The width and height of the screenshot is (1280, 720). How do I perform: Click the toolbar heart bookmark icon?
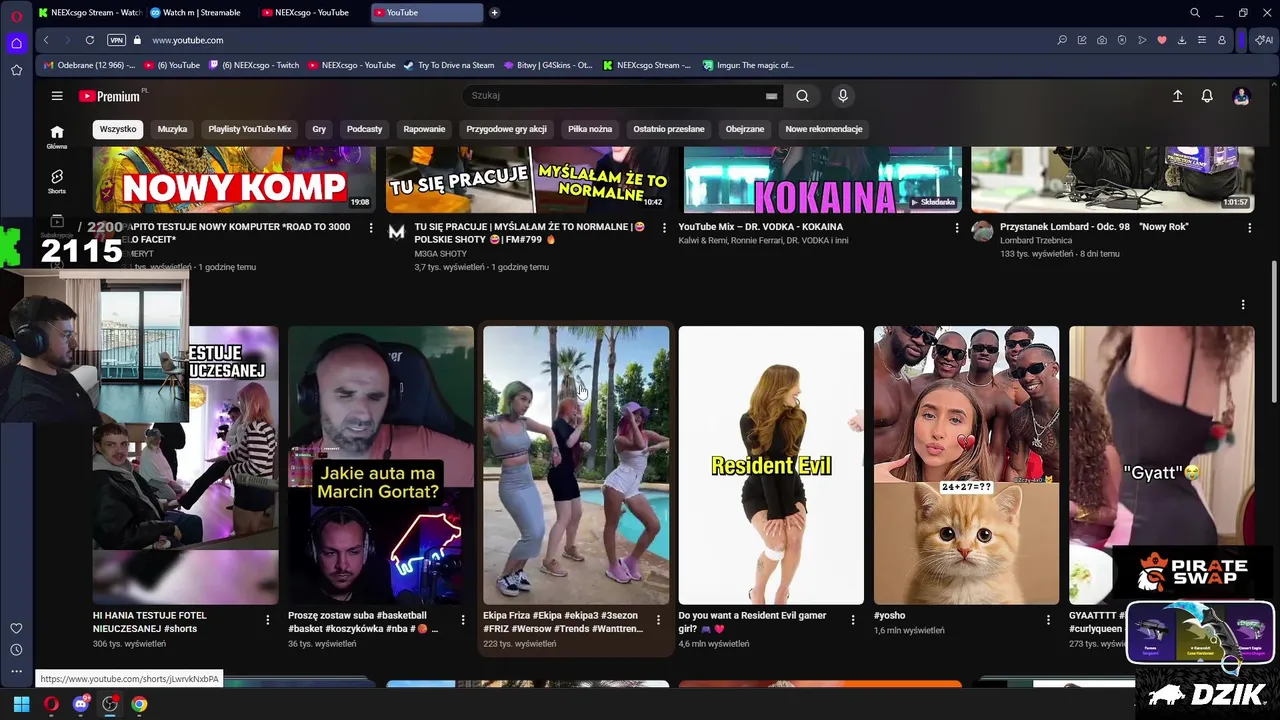(1161, 40)
